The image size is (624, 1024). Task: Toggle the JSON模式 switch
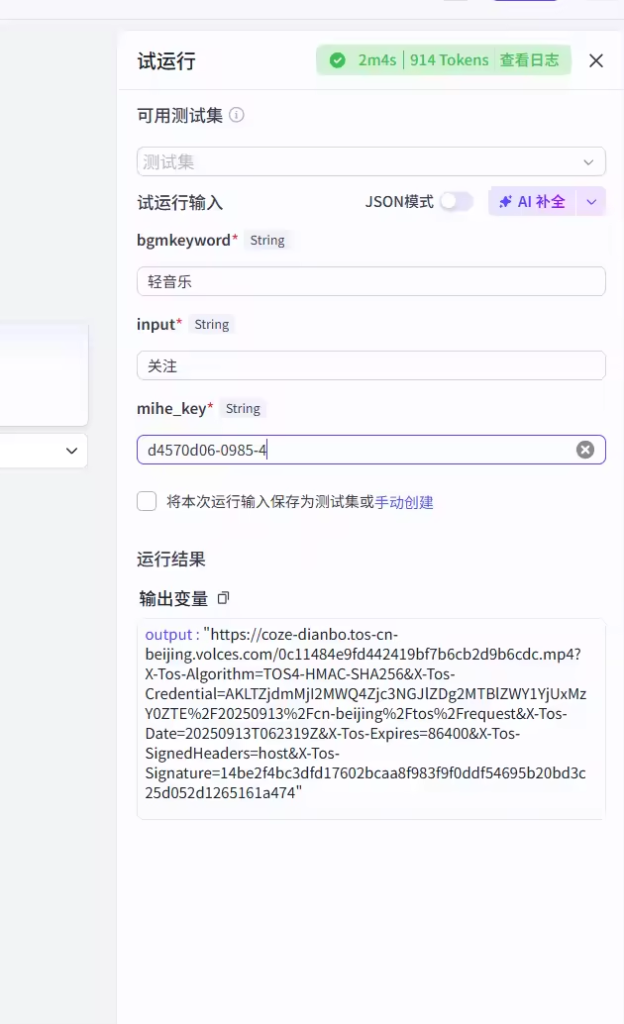[x=456, y=202]
